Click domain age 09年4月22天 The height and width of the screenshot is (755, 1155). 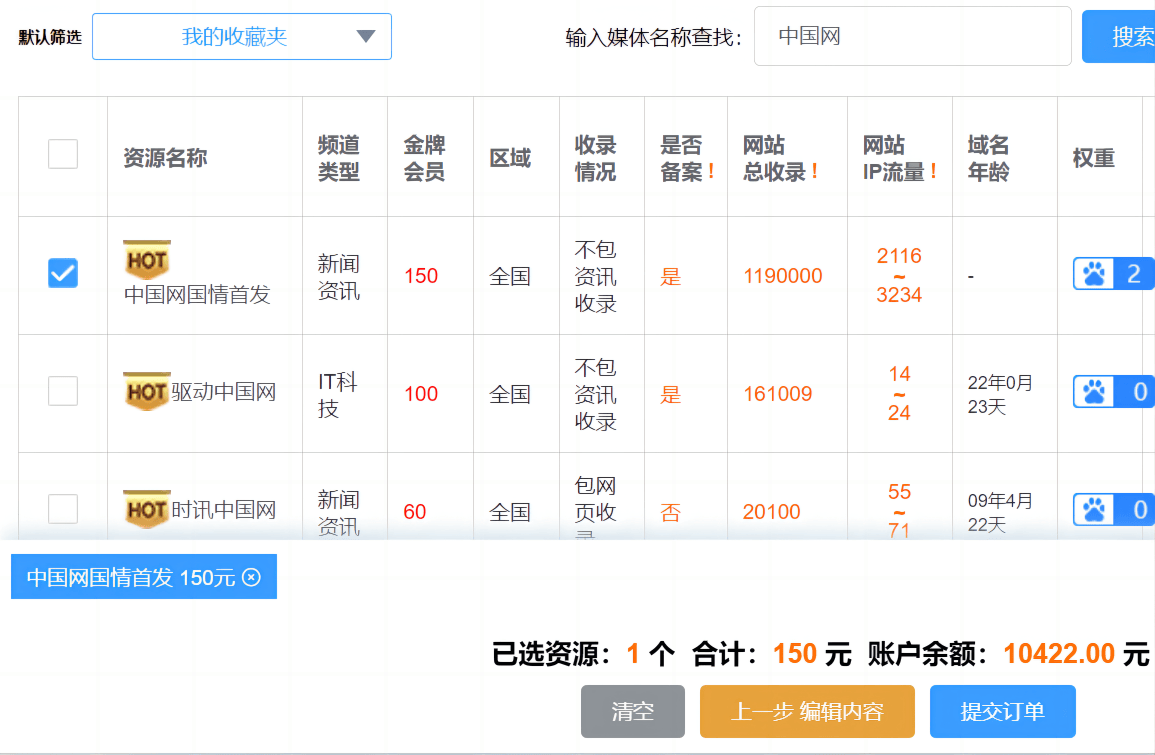point(1000,513)
